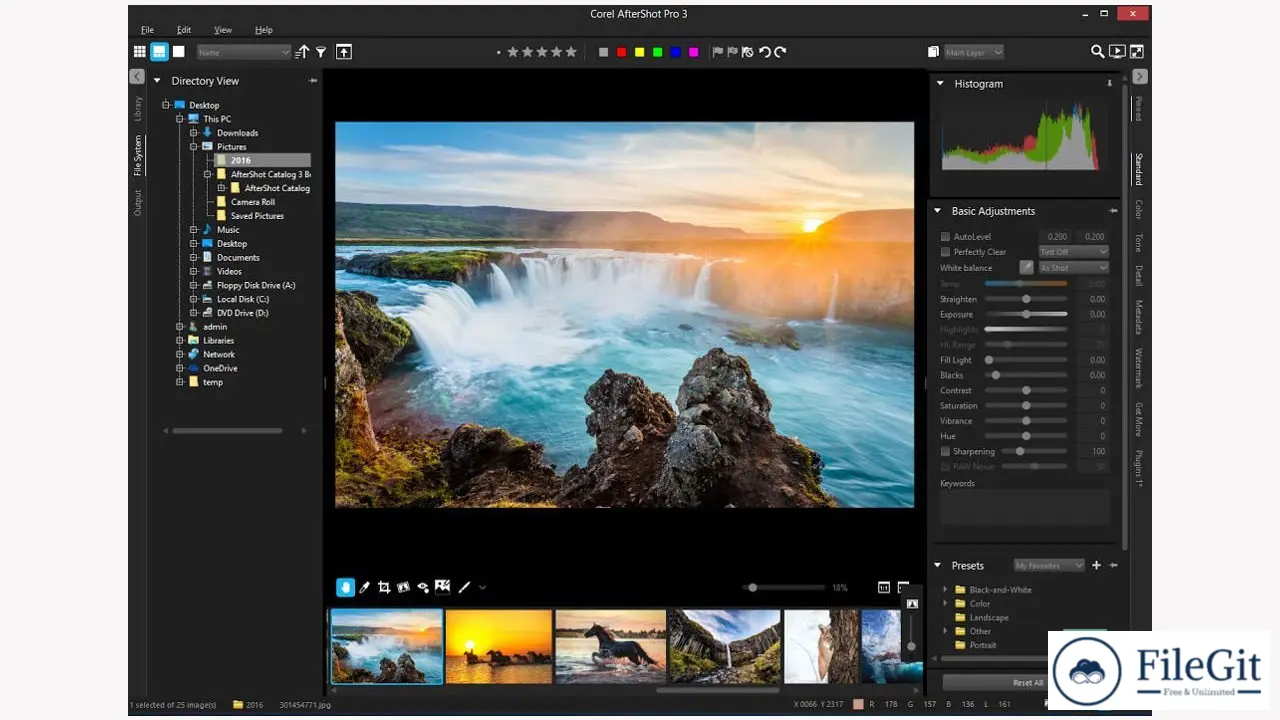Enable the Sharpening checkbox
1280x720 pixels.
(945, 452)
